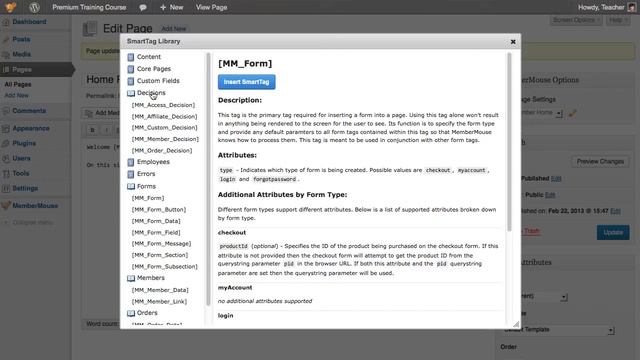Image resolution: width=640 pixels, height=360 pixels.
Task: Open the Core Pages book icon
Action: [131, 69]
